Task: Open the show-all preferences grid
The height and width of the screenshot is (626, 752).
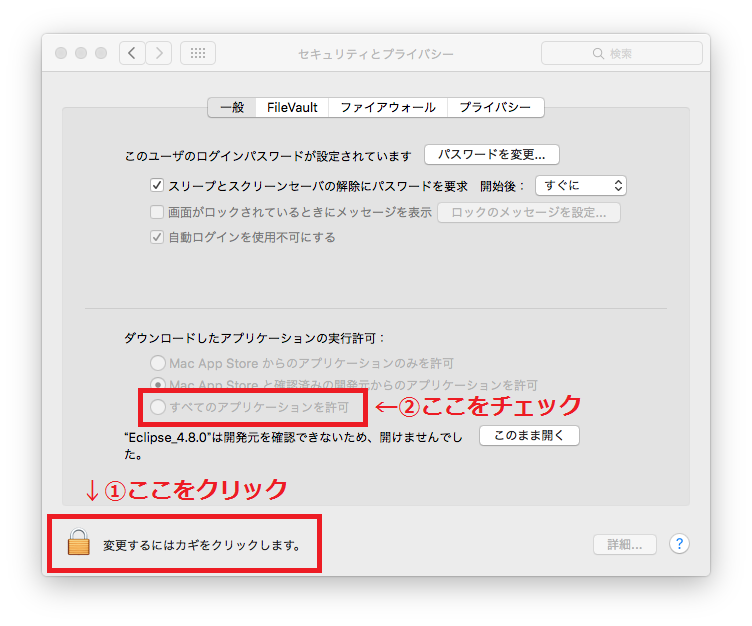Action: [197, 53]
